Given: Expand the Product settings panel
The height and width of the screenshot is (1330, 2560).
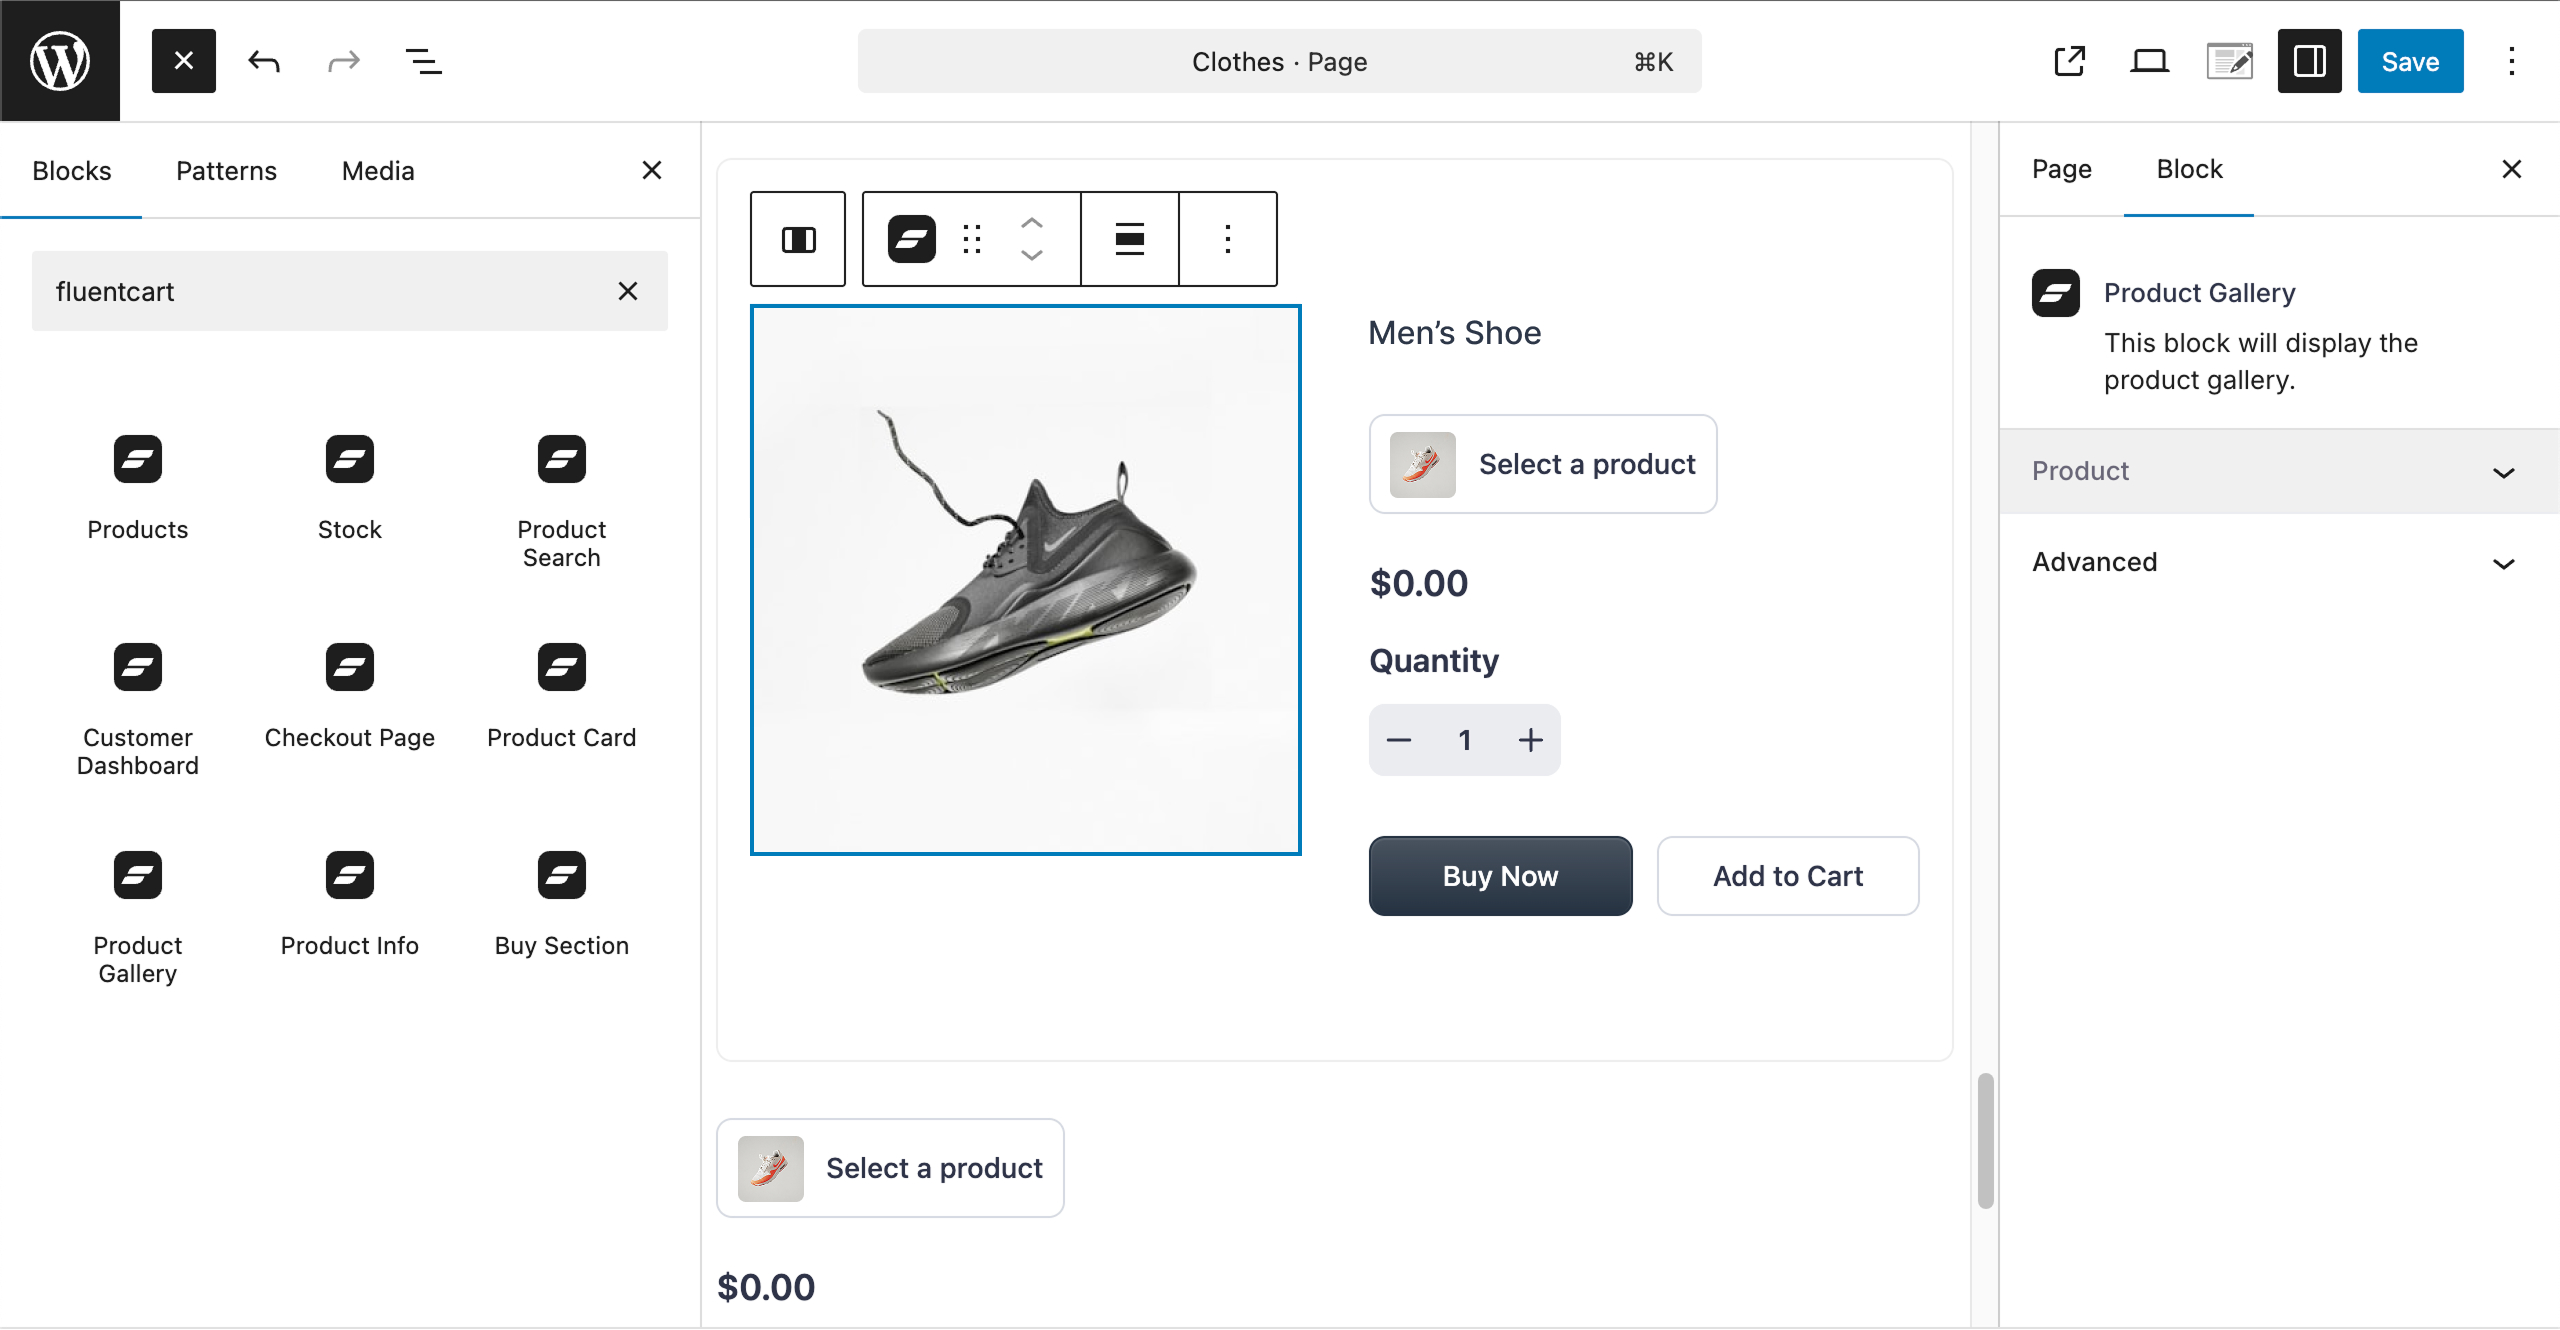Looking at the screenshot, I should (2278, 471).
